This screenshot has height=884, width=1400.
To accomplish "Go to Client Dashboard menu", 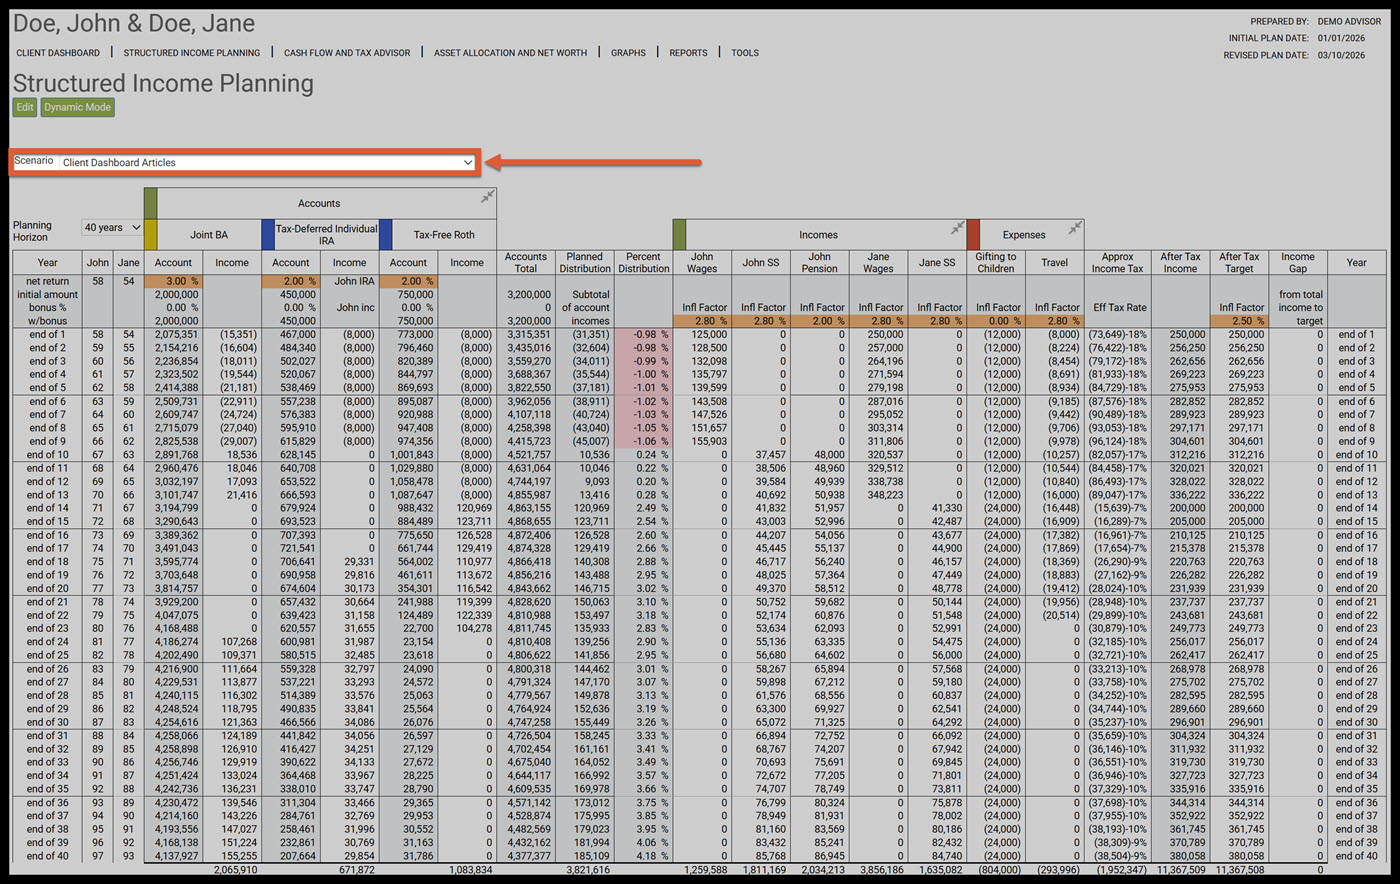I will [58, 53].
